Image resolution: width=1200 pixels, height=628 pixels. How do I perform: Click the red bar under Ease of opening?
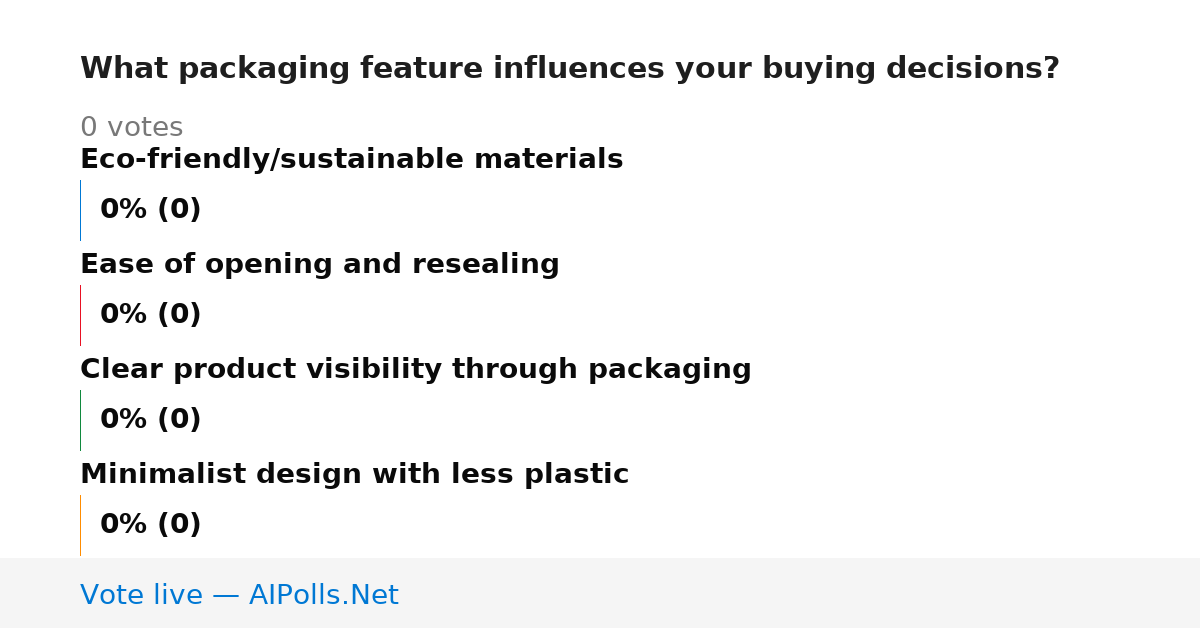click(x=80, y=315)
